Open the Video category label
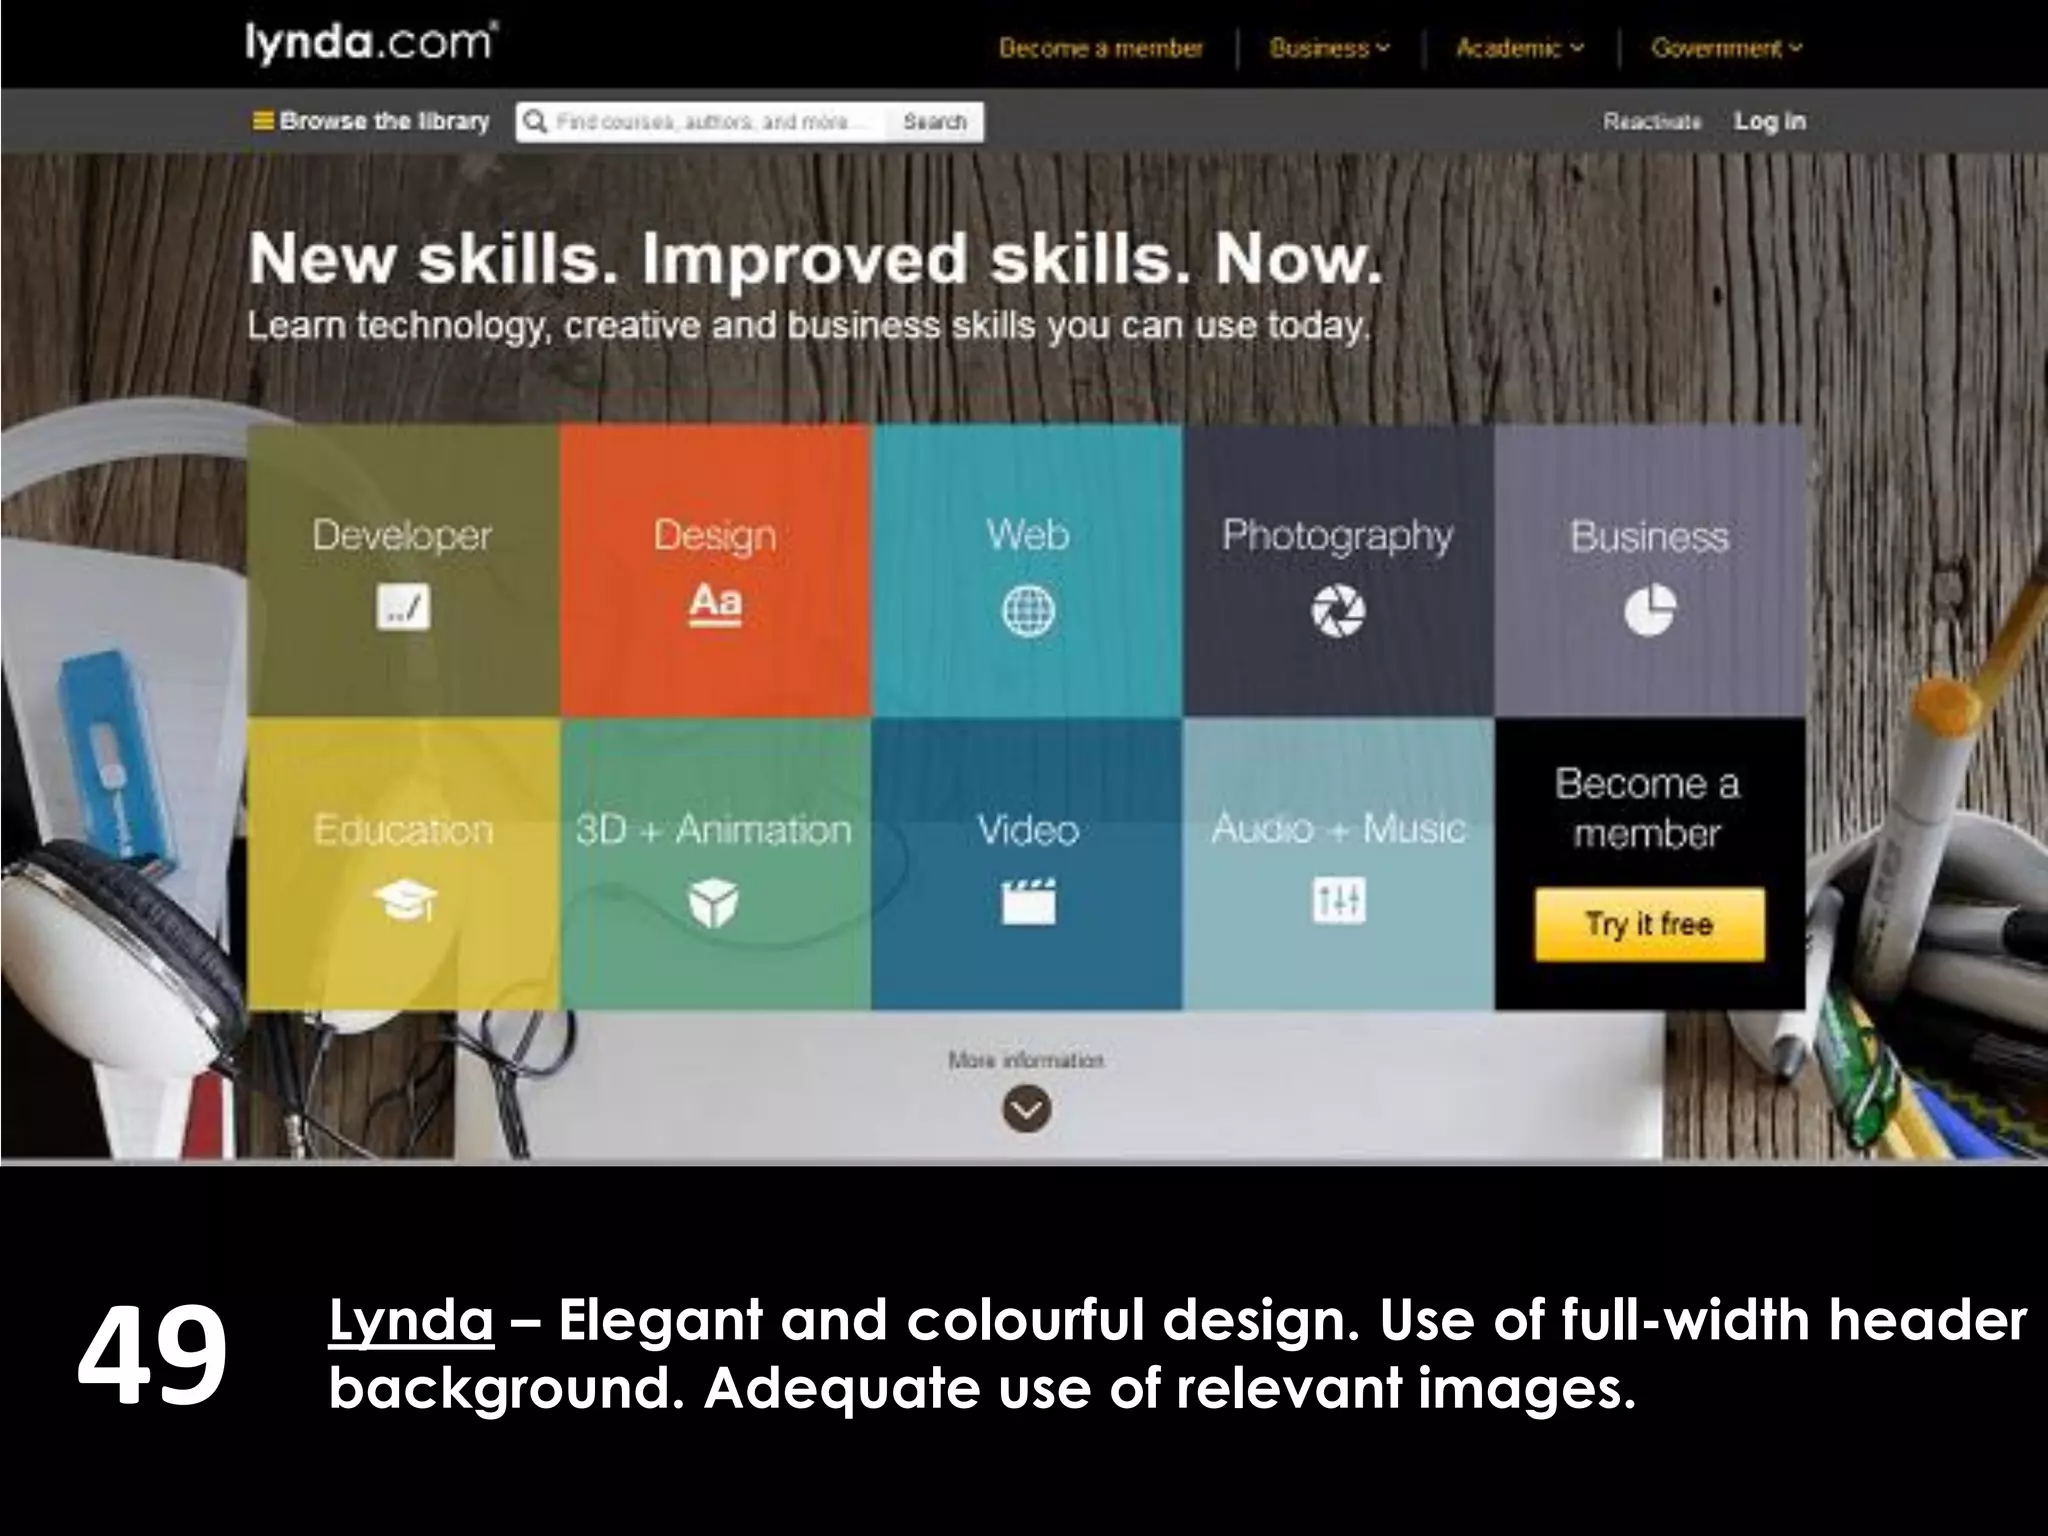 pyautogui.click(x=1028, y=829)
